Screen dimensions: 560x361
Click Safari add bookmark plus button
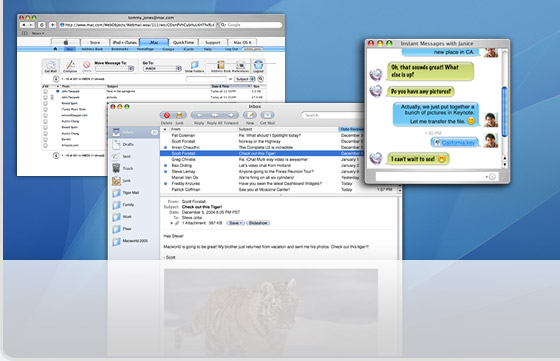[52, 25]
